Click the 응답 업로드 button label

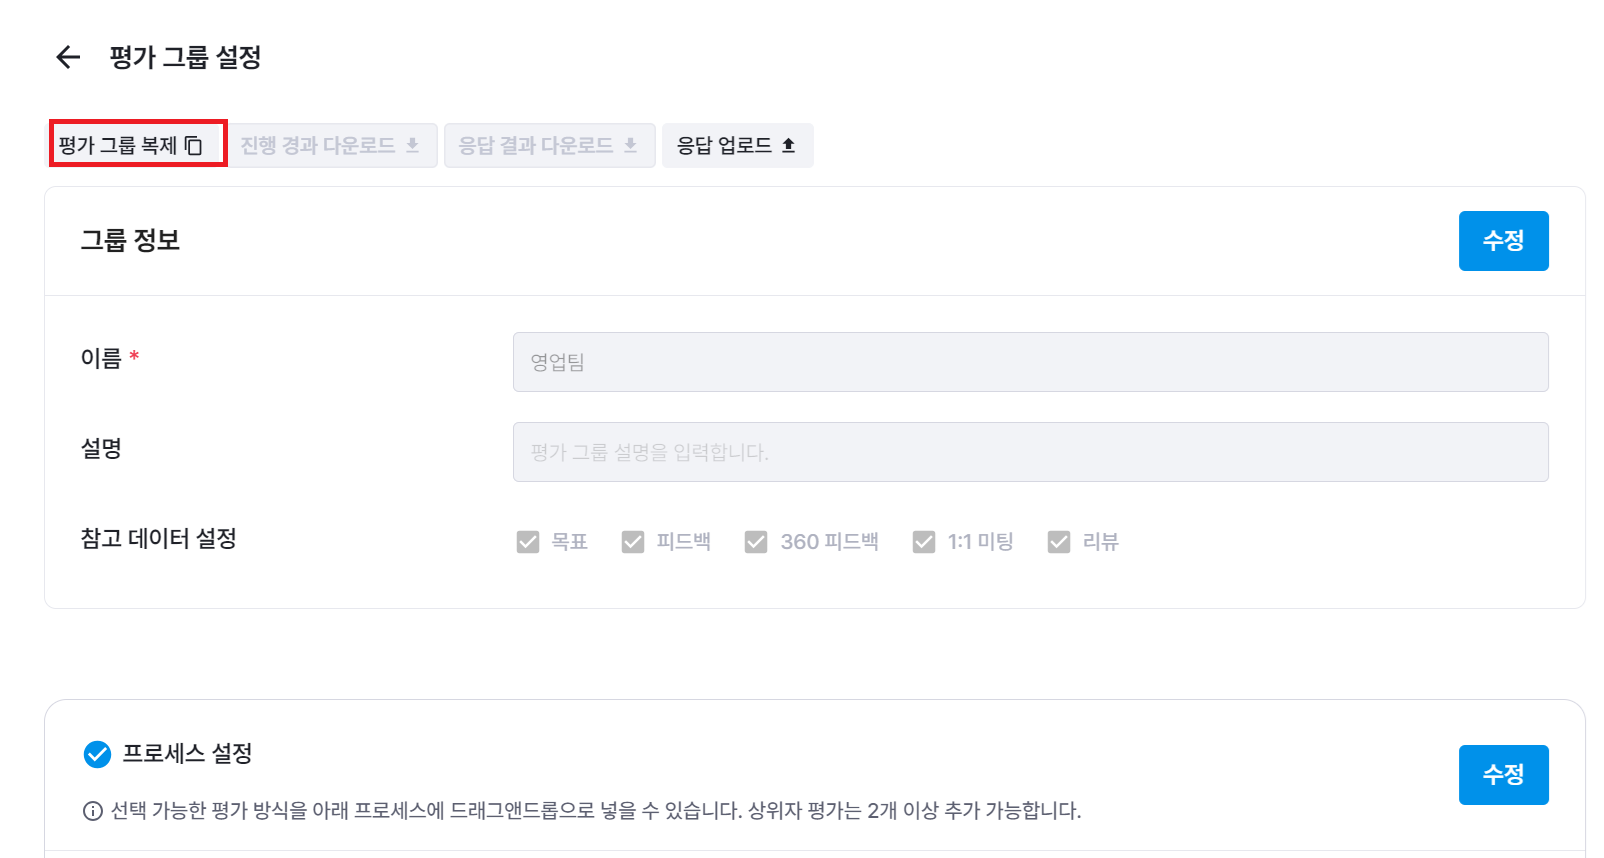[724, 146]
